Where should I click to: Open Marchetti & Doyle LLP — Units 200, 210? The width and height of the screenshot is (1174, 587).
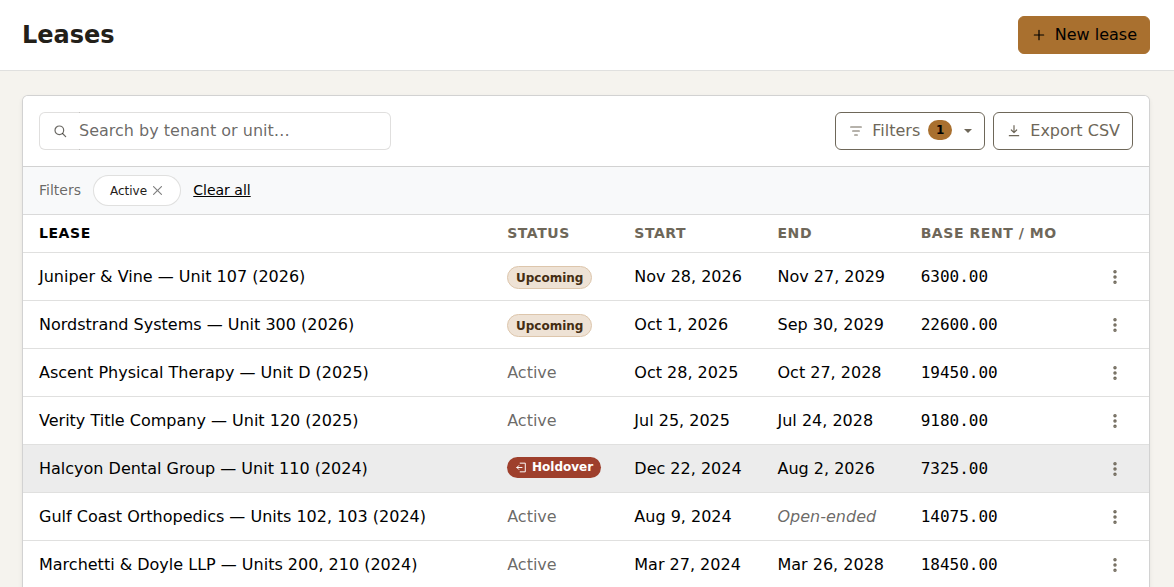[228, 565]
